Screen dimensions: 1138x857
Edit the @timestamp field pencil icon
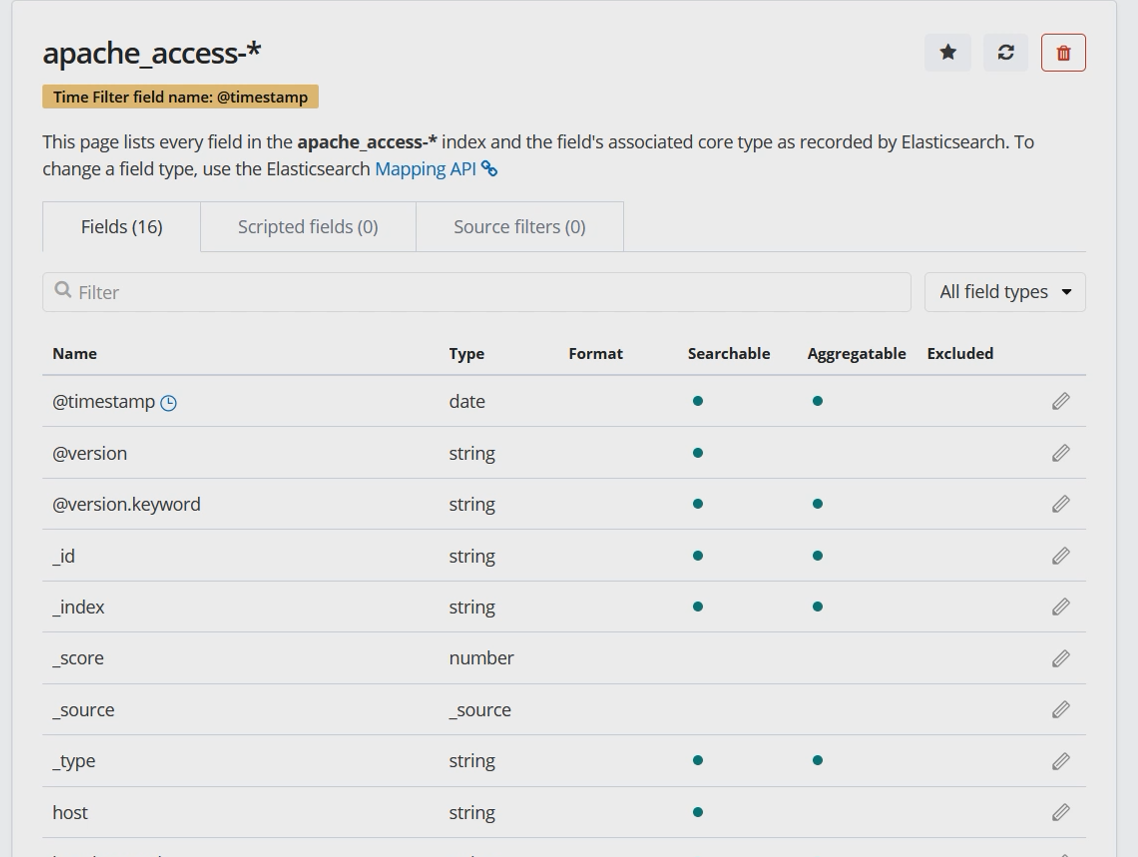coord(1061,401)
